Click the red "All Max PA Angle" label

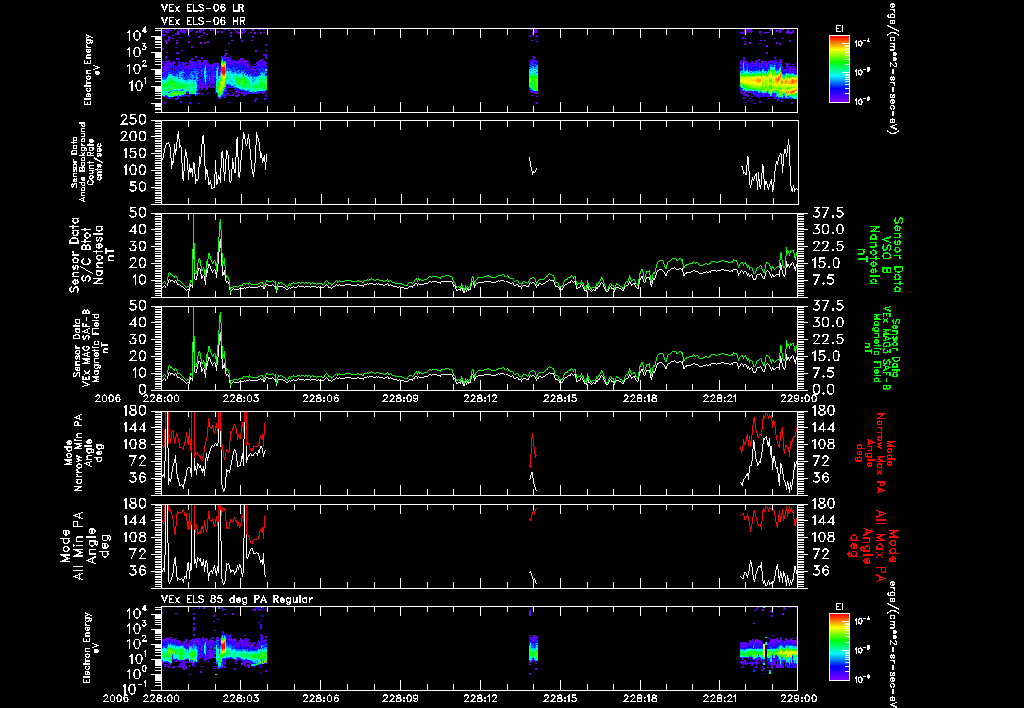coord(875,545)
